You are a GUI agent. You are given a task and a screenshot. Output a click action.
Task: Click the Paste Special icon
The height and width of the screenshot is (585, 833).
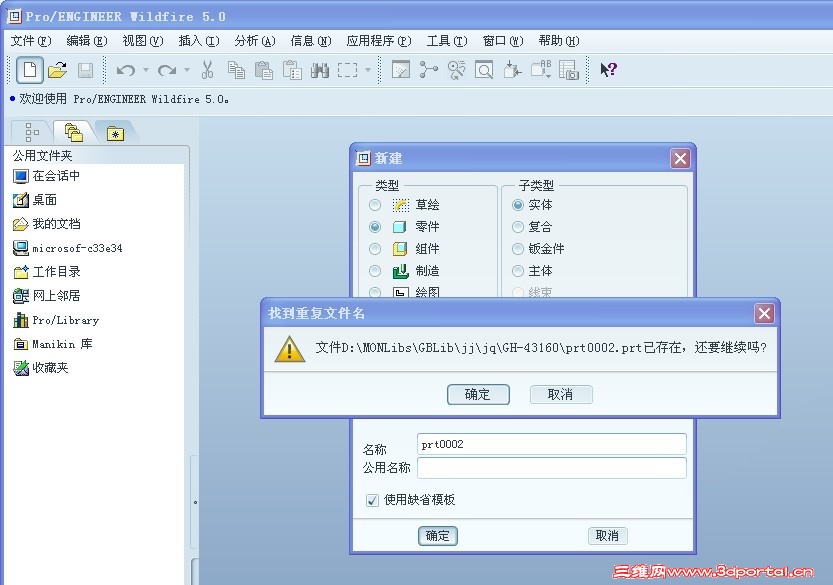(x=292, y=70)
